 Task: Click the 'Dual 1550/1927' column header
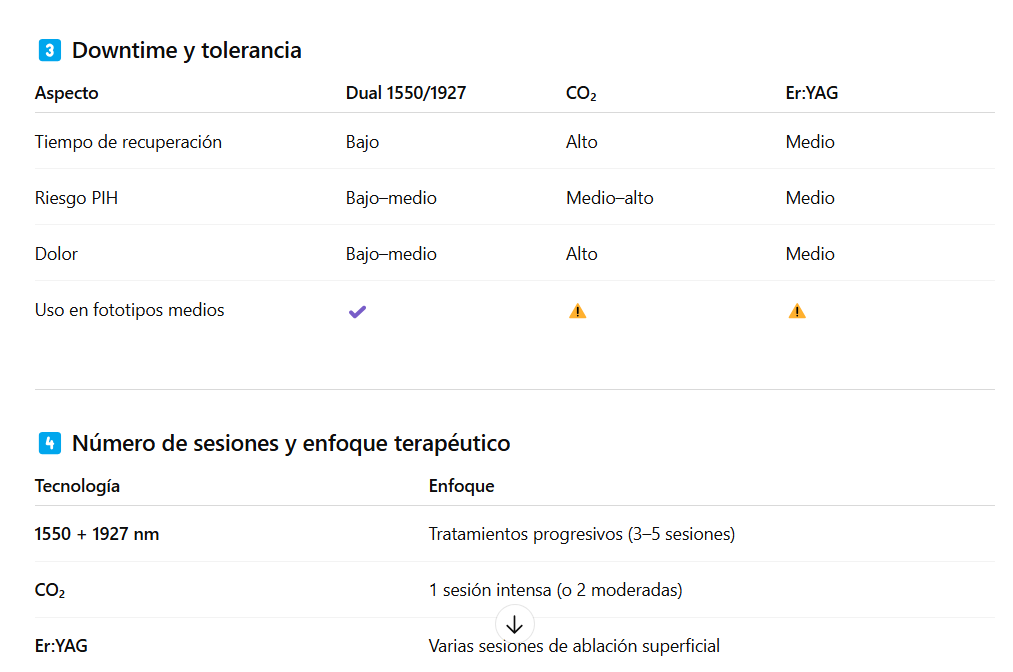click(406, 93)
